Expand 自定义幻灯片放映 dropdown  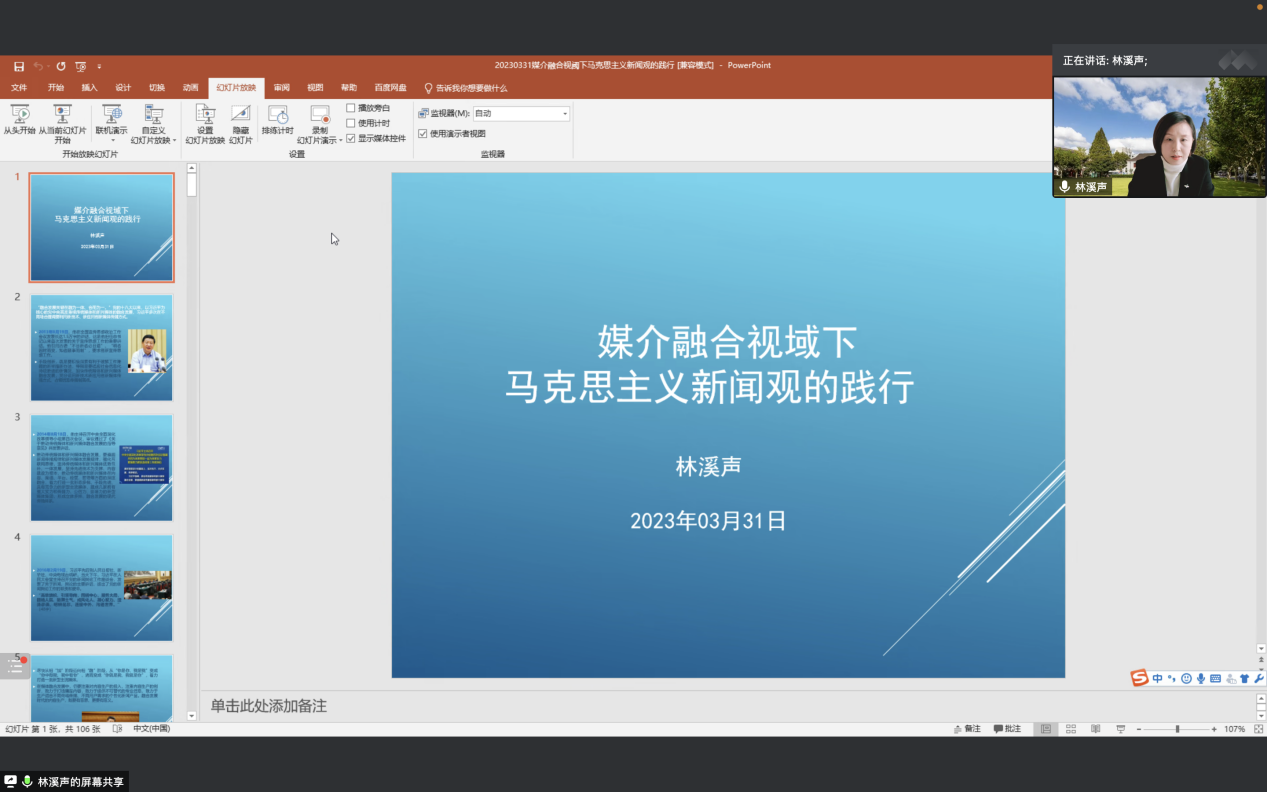click(174, 141)
